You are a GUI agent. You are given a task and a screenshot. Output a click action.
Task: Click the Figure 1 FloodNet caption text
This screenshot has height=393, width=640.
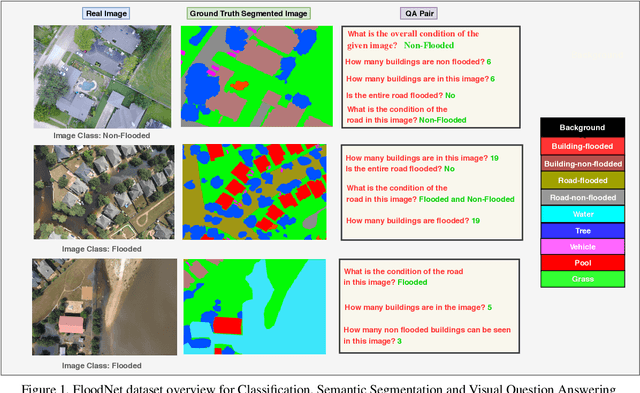[x=319, y=389]
